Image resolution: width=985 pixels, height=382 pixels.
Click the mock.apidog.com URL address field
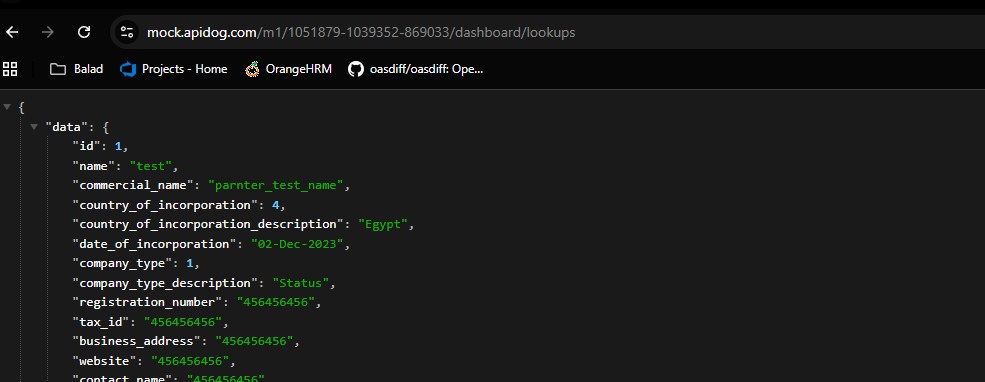(361, 32)
